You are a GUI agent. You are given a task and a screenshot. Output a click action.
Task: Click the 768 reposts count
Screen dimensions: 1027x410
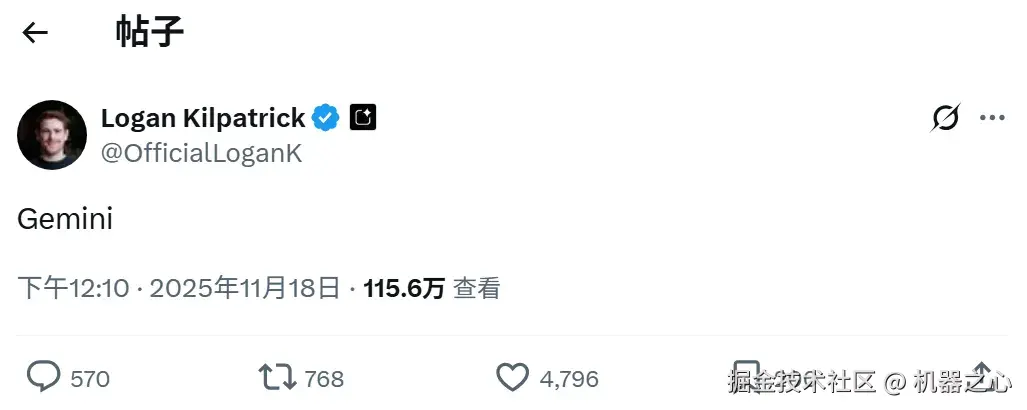[x=324, y=379]
